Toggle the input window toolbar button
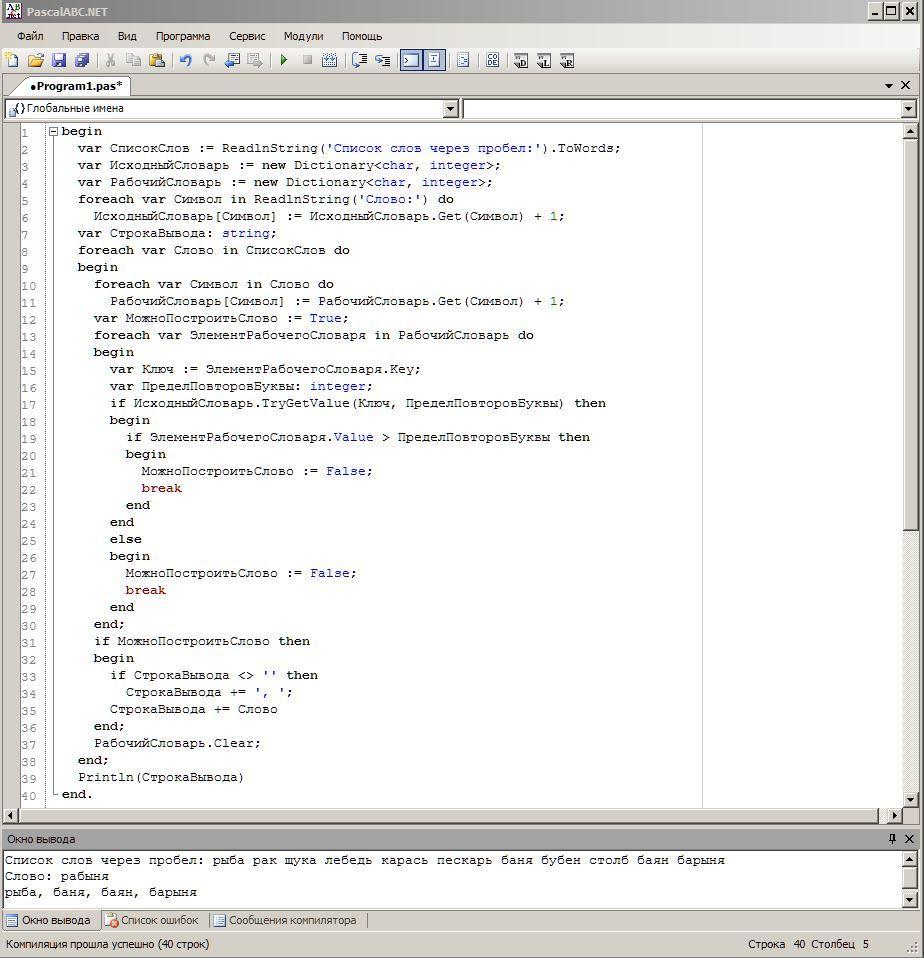The image size is (924, 958). (434, 60)
